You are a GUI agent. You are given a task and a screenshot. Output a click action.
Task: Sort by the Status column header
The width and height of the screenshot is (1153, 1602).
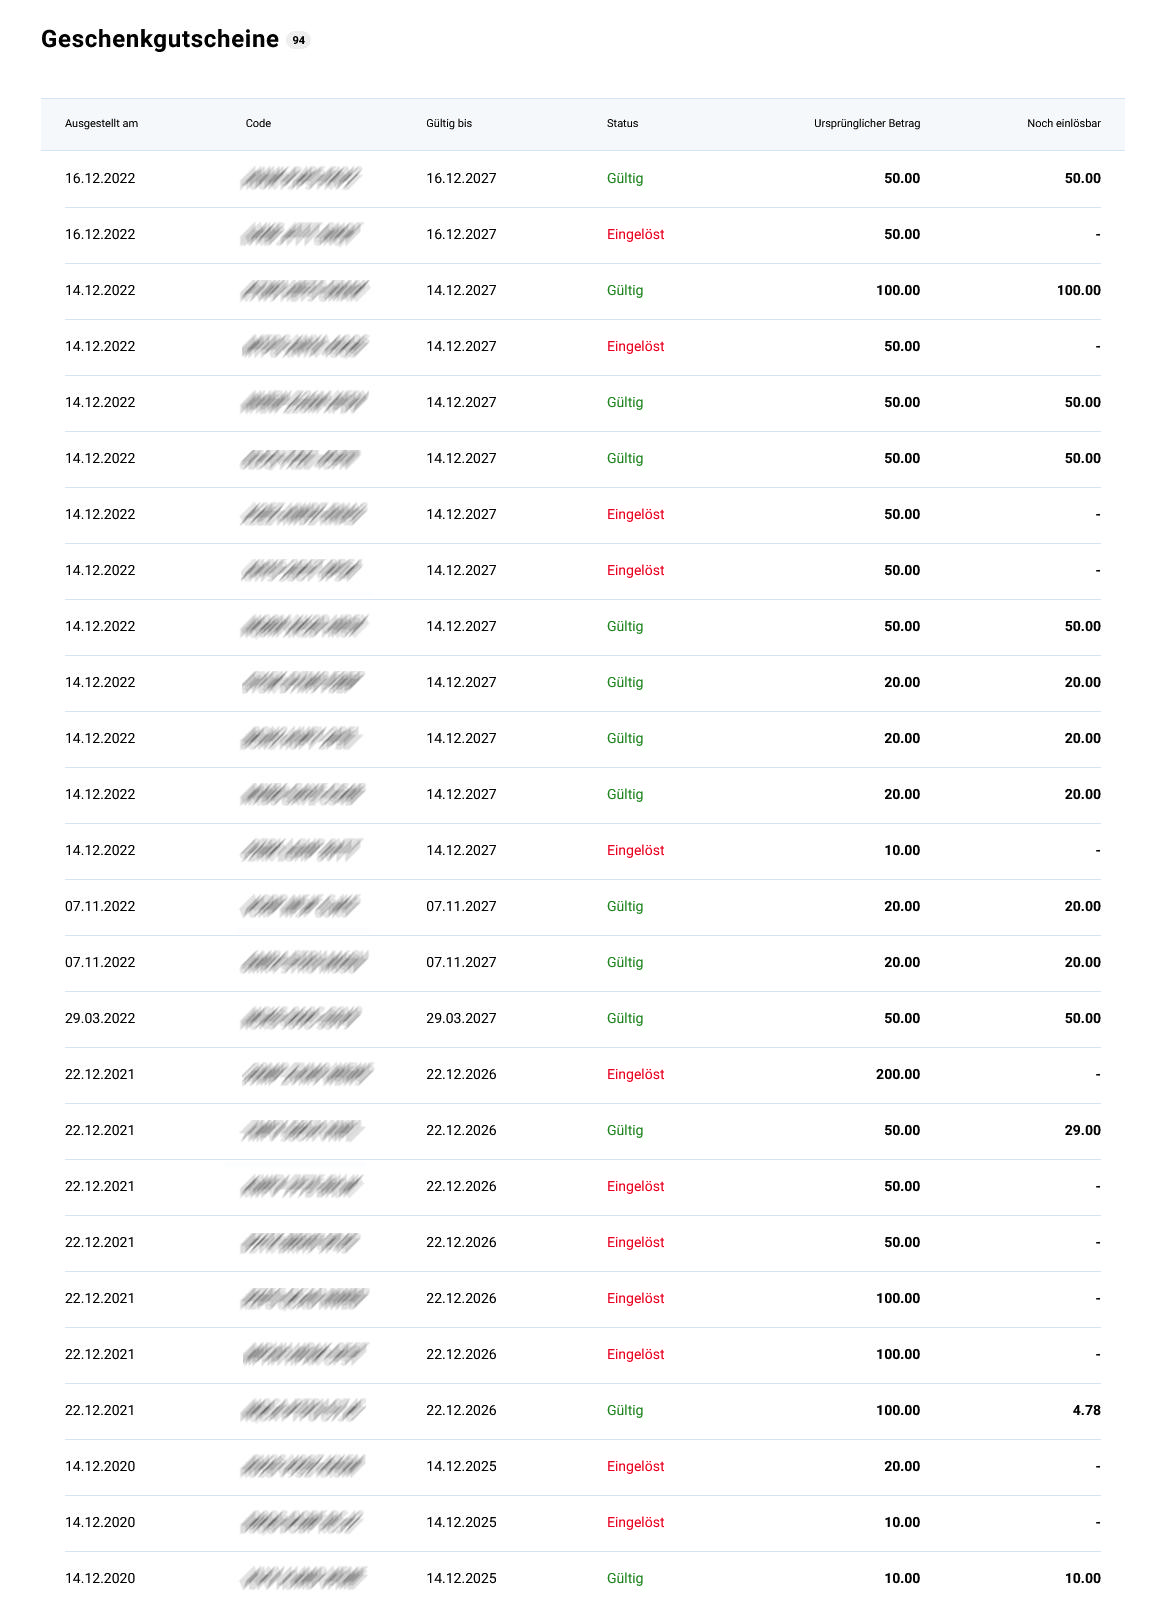(x=622, y=124)
